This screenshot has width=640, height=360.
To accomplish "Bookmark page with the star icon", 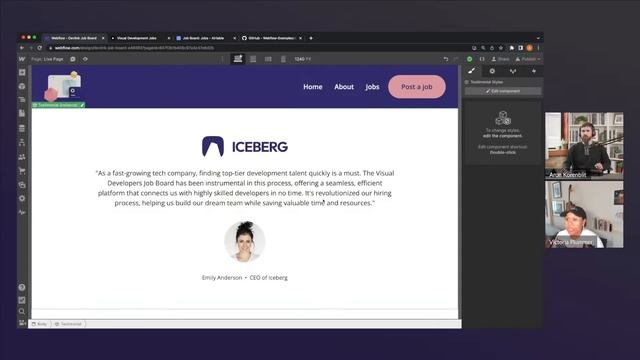I will coord(501,48).
